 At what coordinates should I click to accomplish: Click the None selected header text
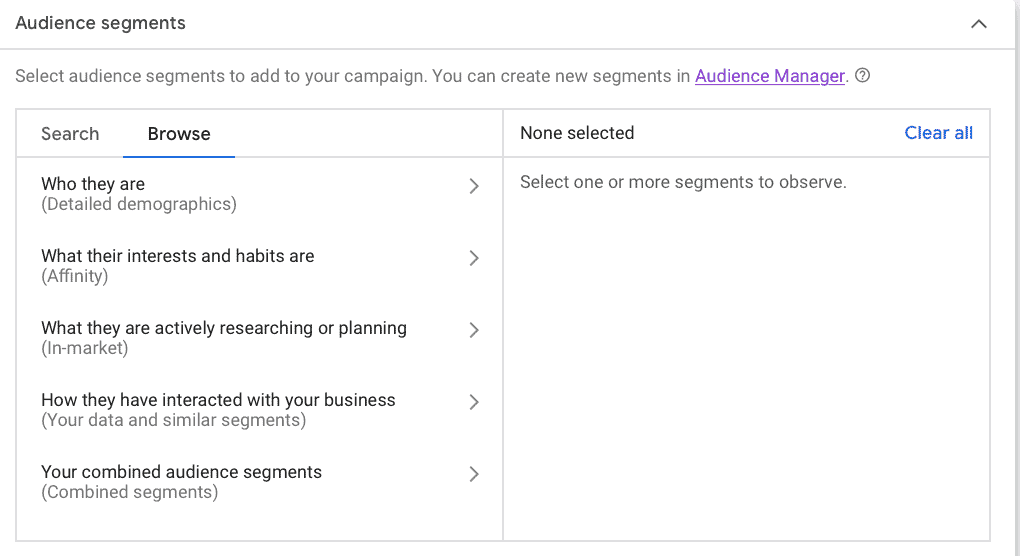point(577,133)
